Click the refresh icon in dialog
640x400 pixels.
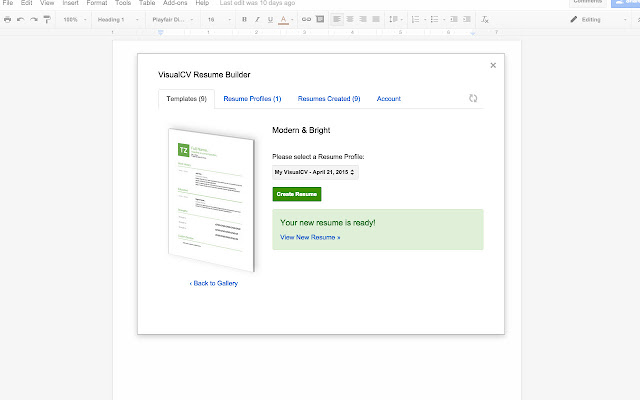pos(473,98)
